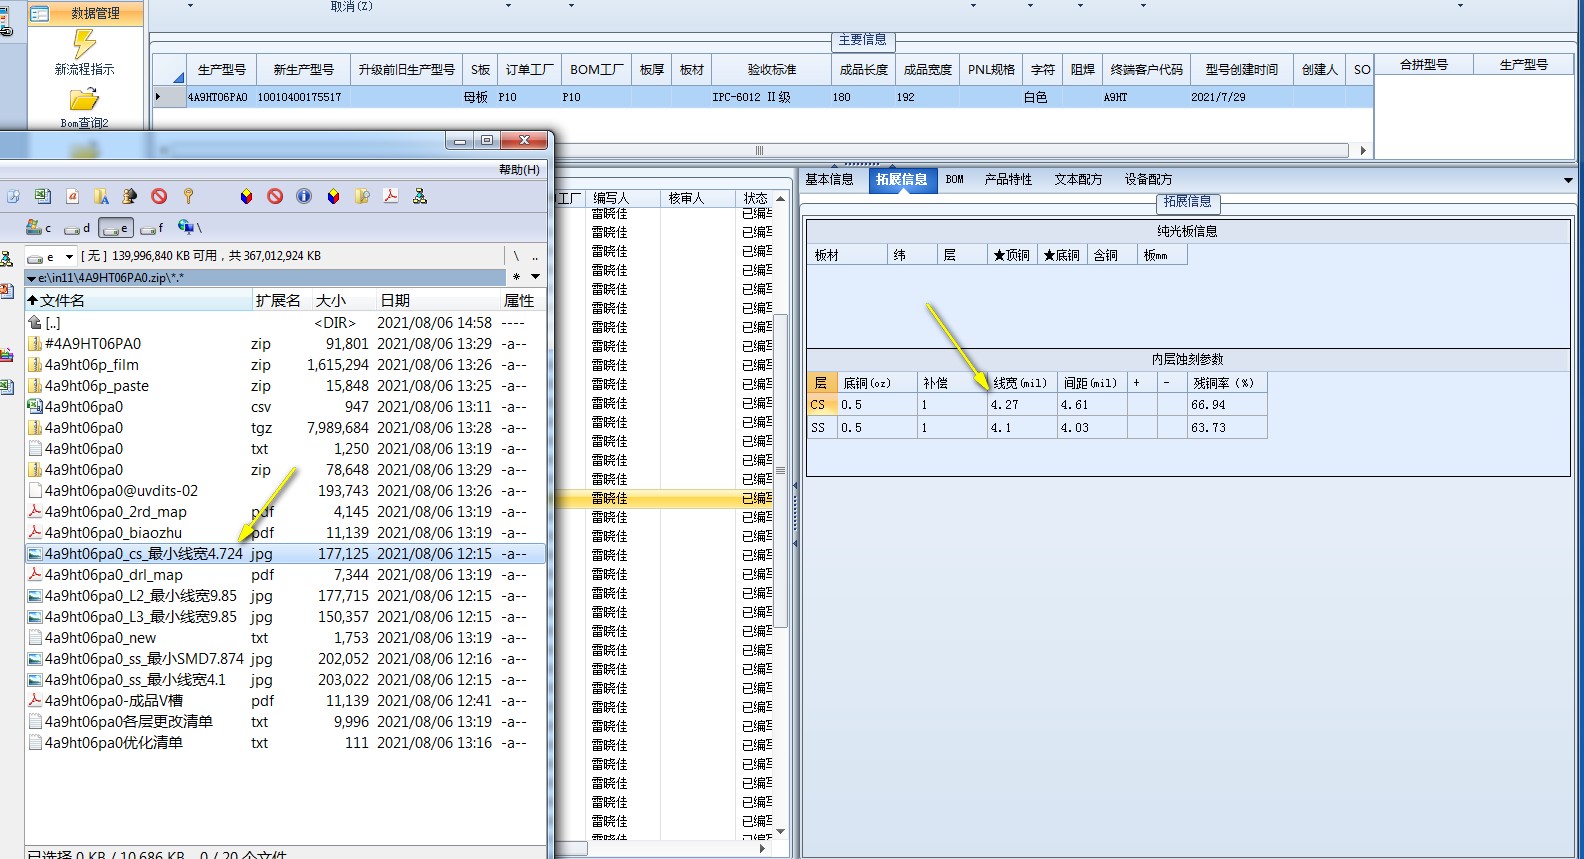The image size is (1584, 859).
Task: Select the drive e button
Action: pyautogui.click(x=115, y=228)
